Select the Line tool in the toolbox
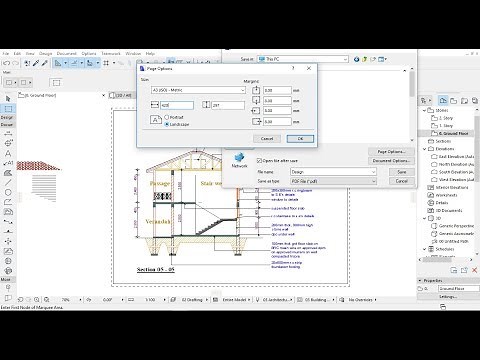The width and height of the screenshot is (480, 360). pyautogui.click(x=8, y=182)
